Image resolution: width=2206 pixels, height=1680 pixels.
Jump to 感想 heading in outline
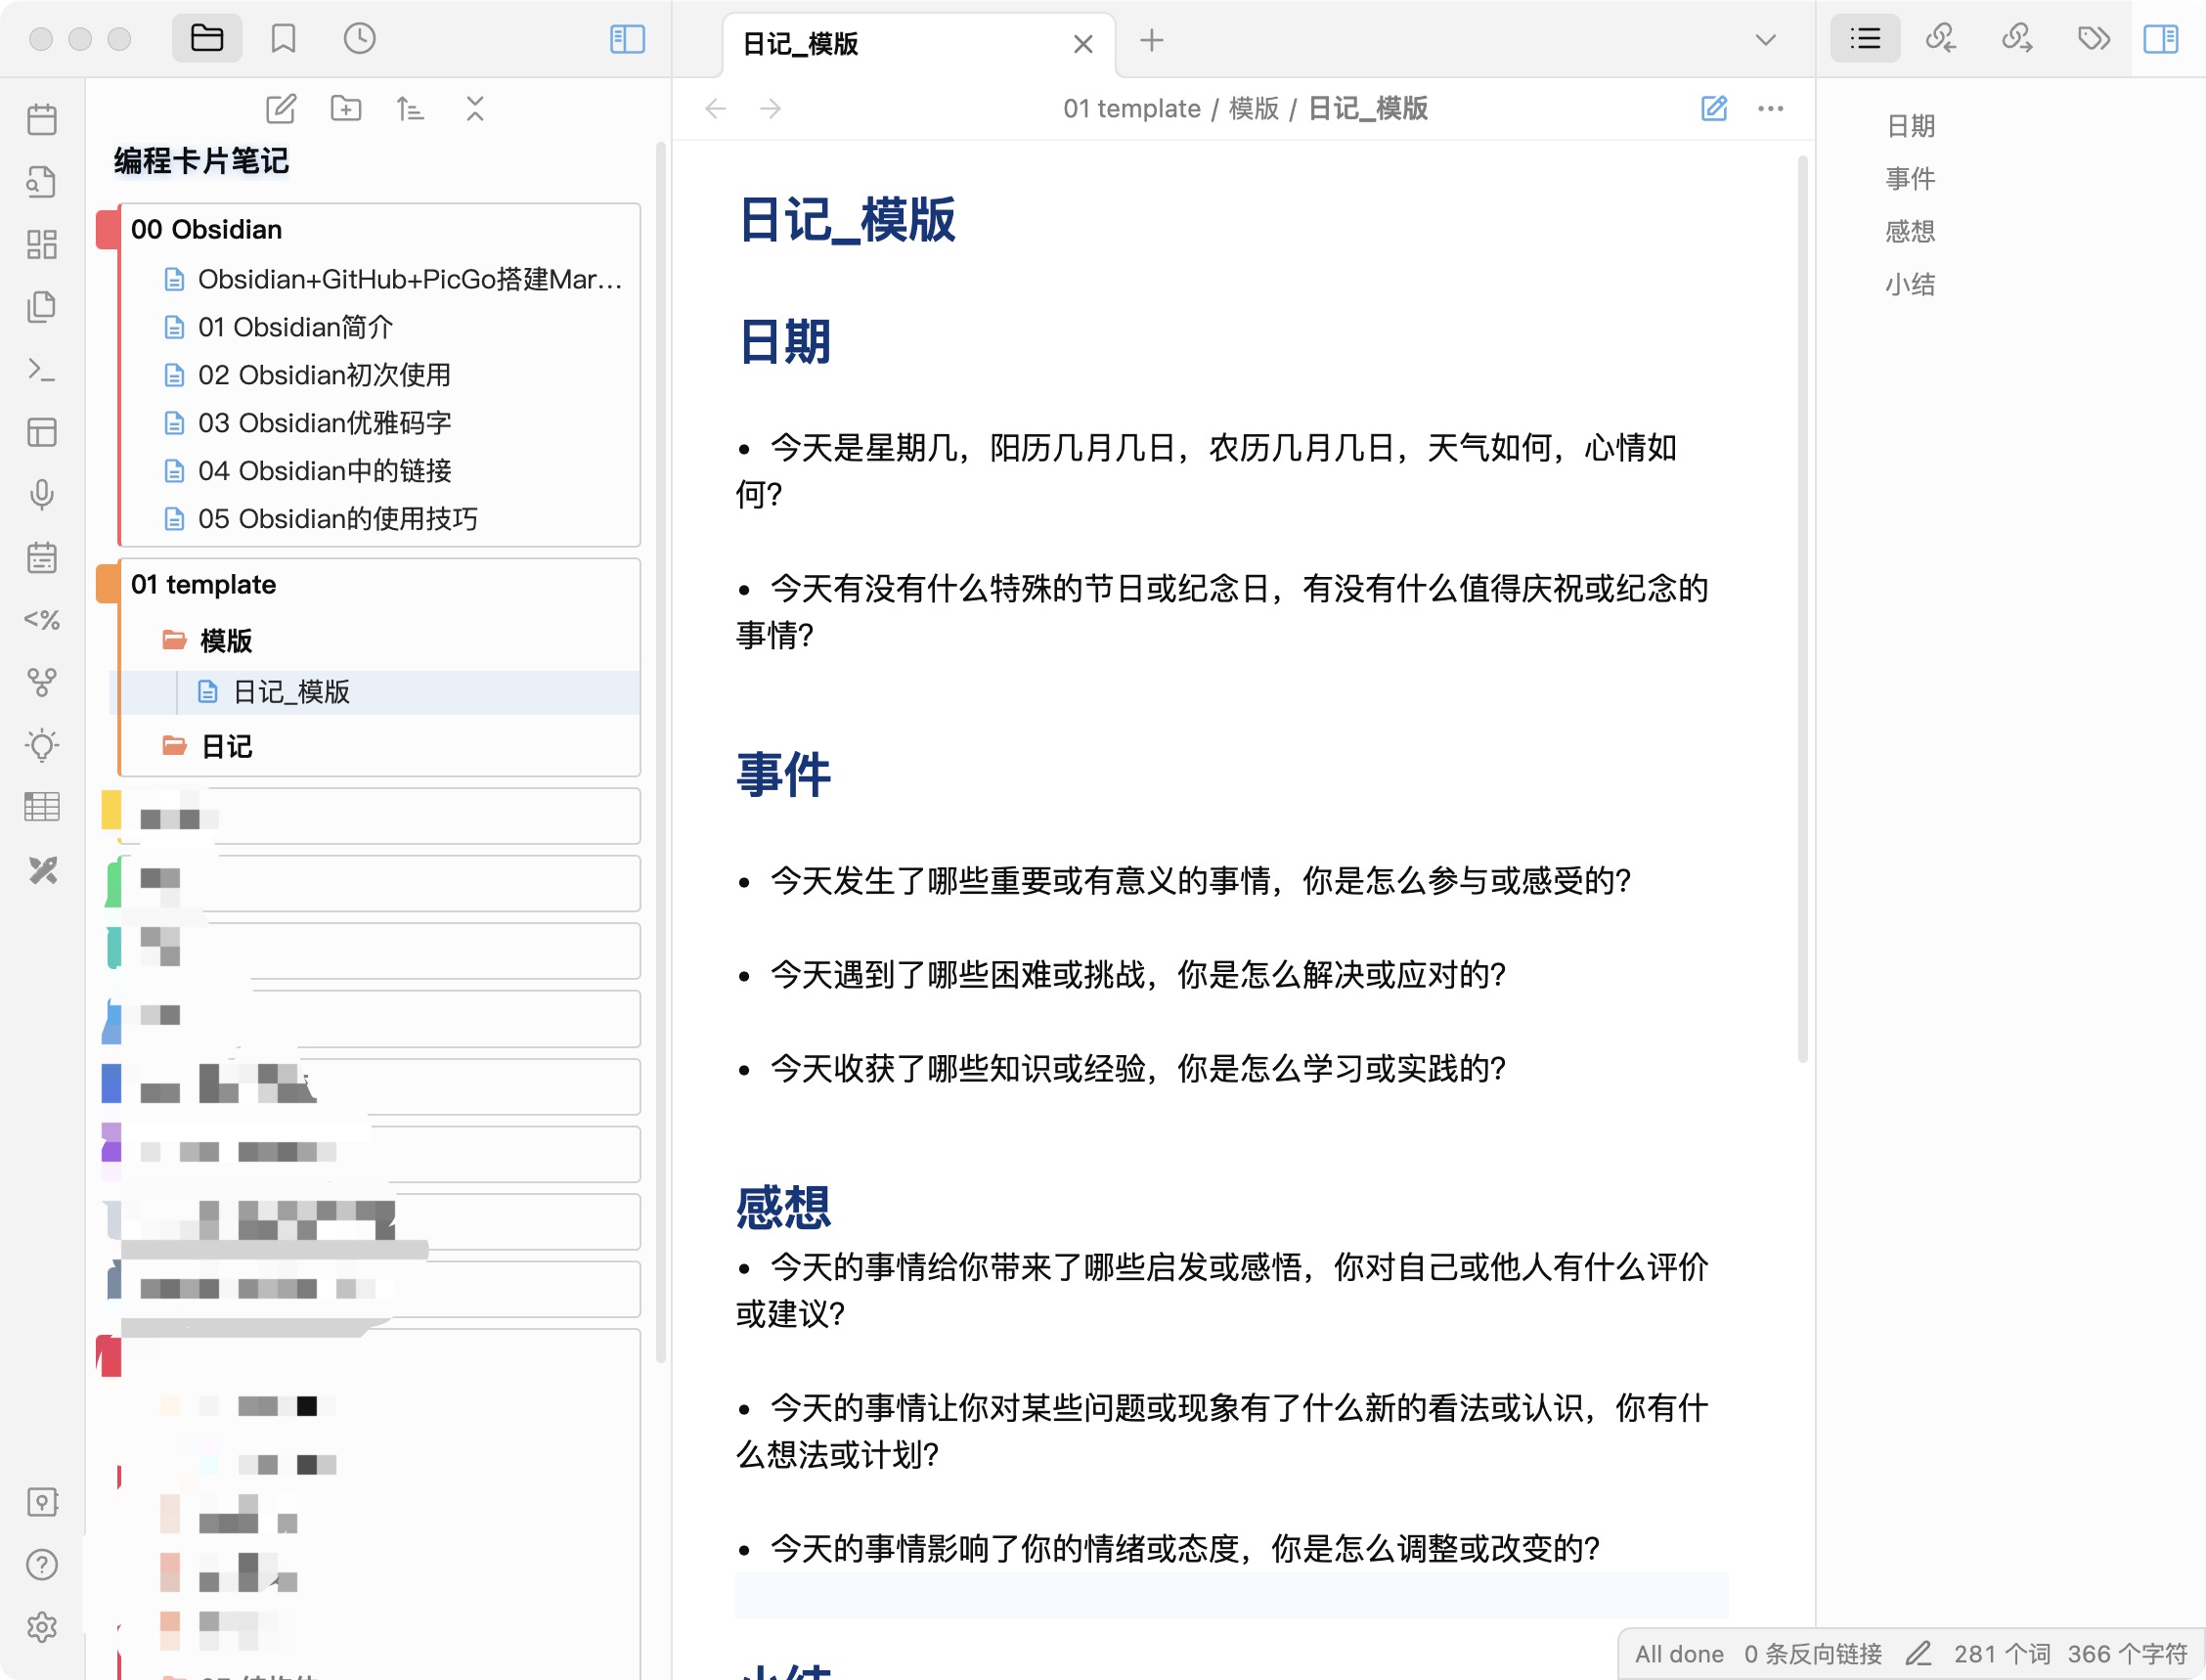point(1909,231)
